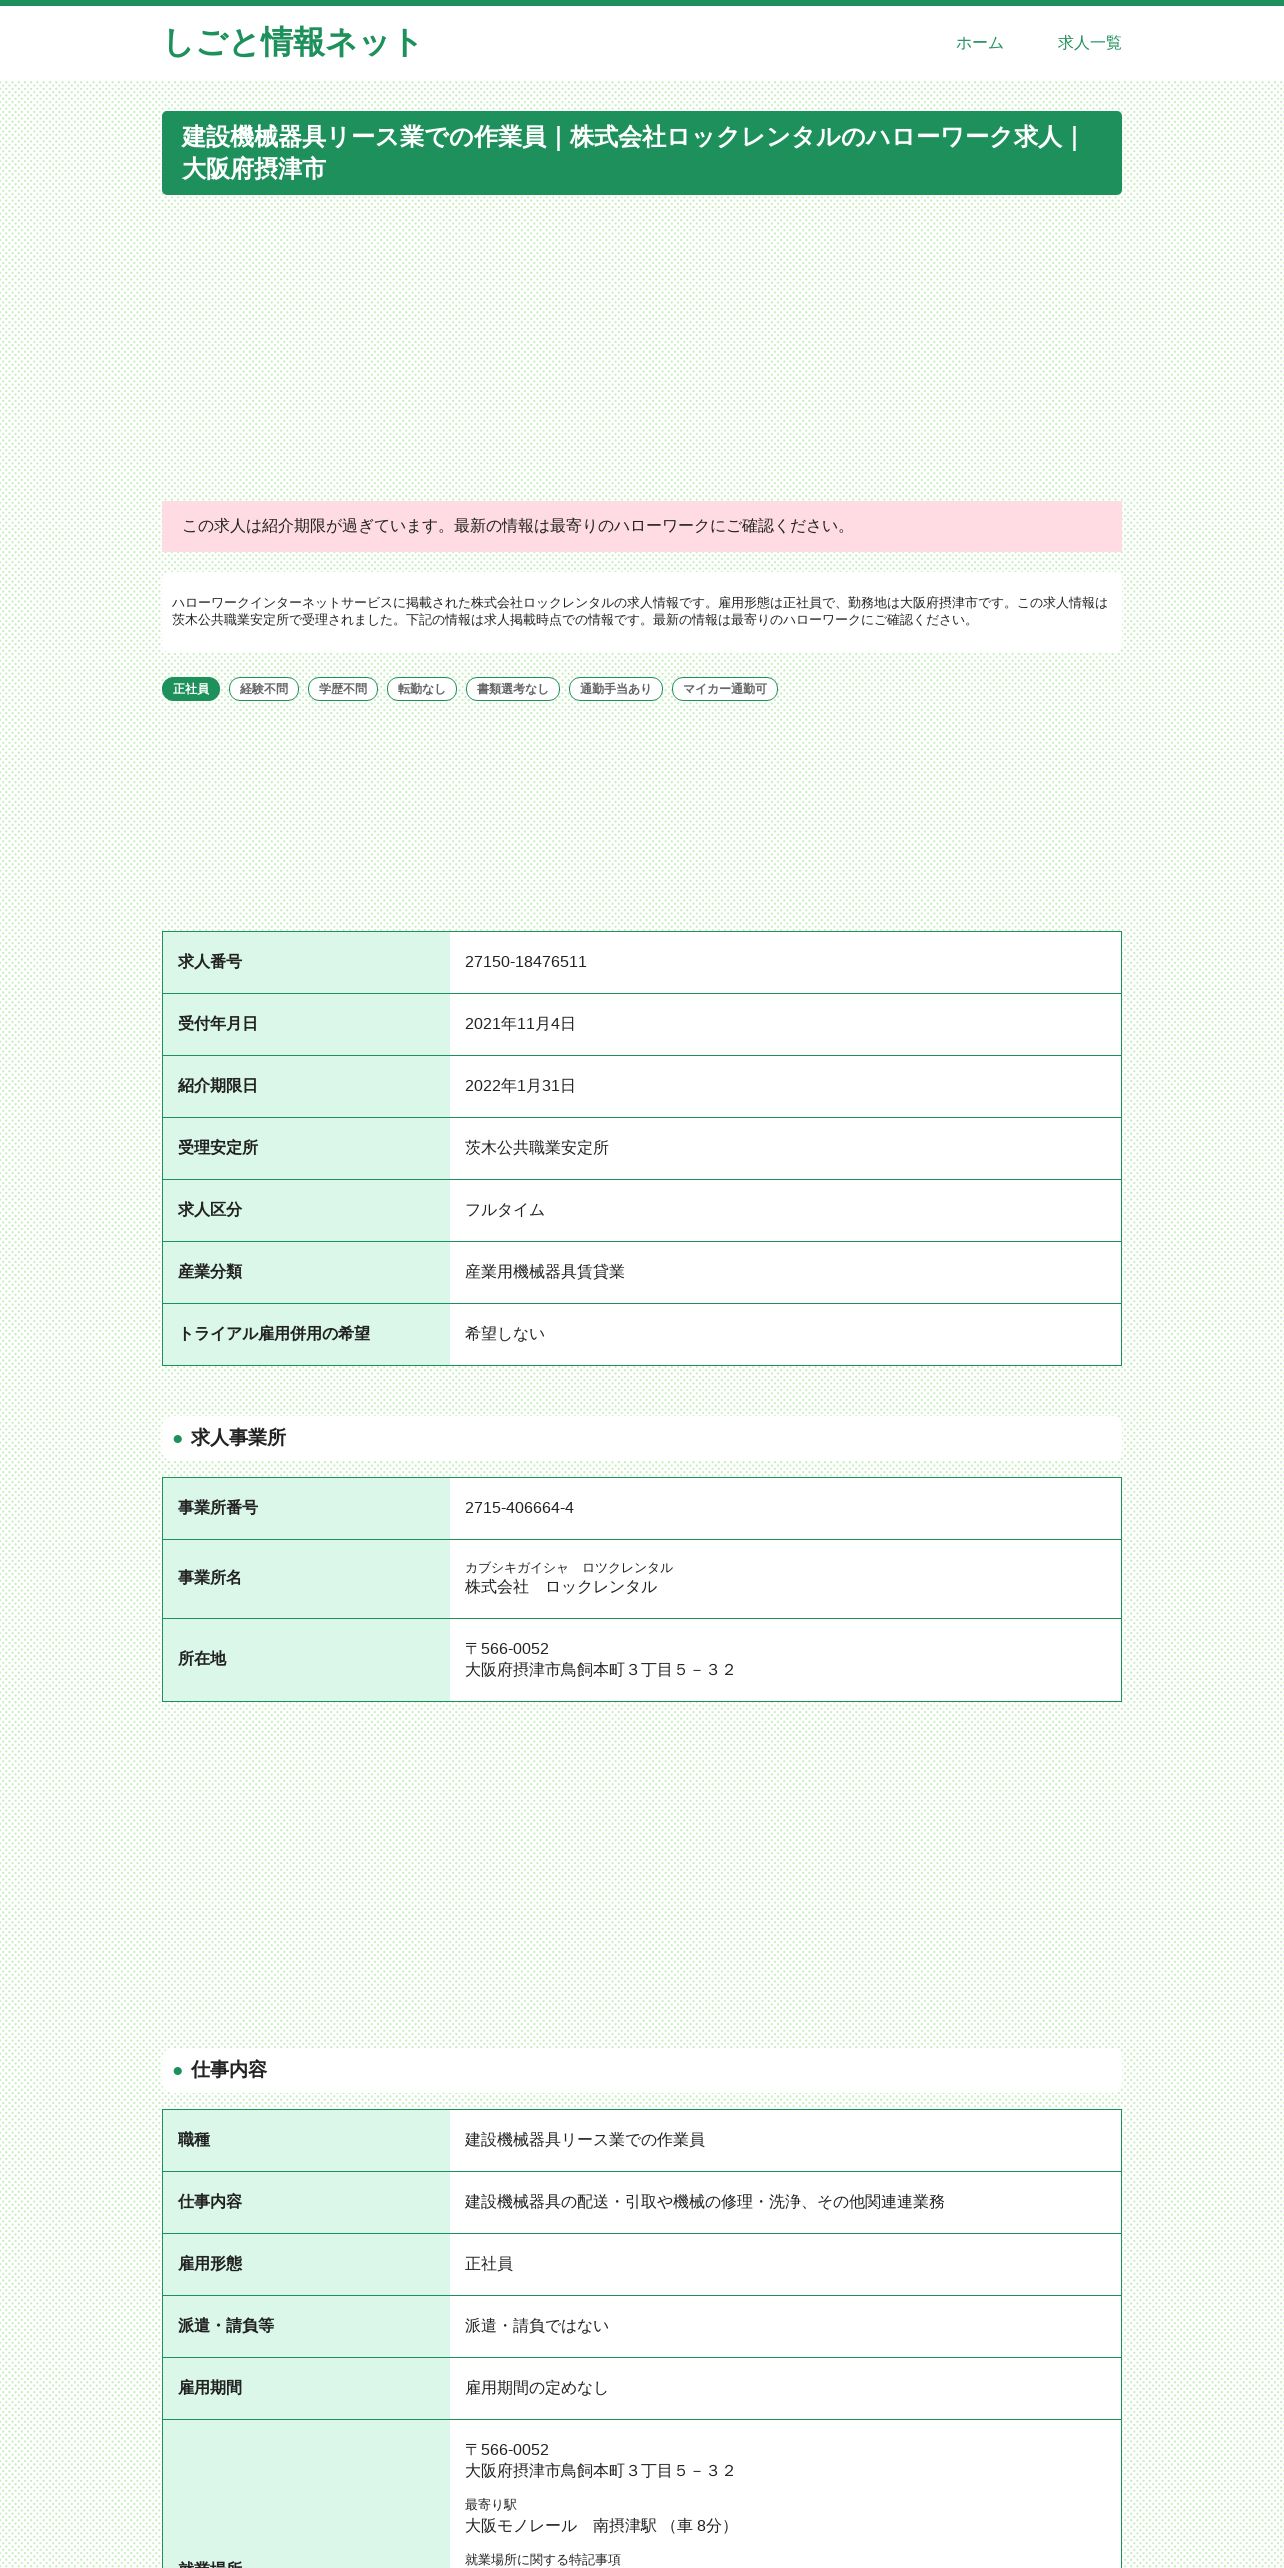Select the 通勤手当あり tag
Image resolution: width=1284 pixels, height=2568 pixels.
tap(616, 689)
